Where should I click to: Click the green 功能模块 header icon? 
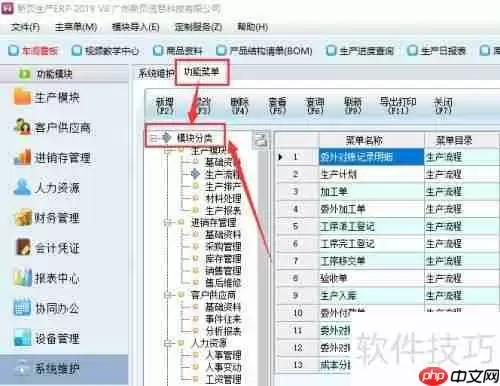(x=24, y=74)
